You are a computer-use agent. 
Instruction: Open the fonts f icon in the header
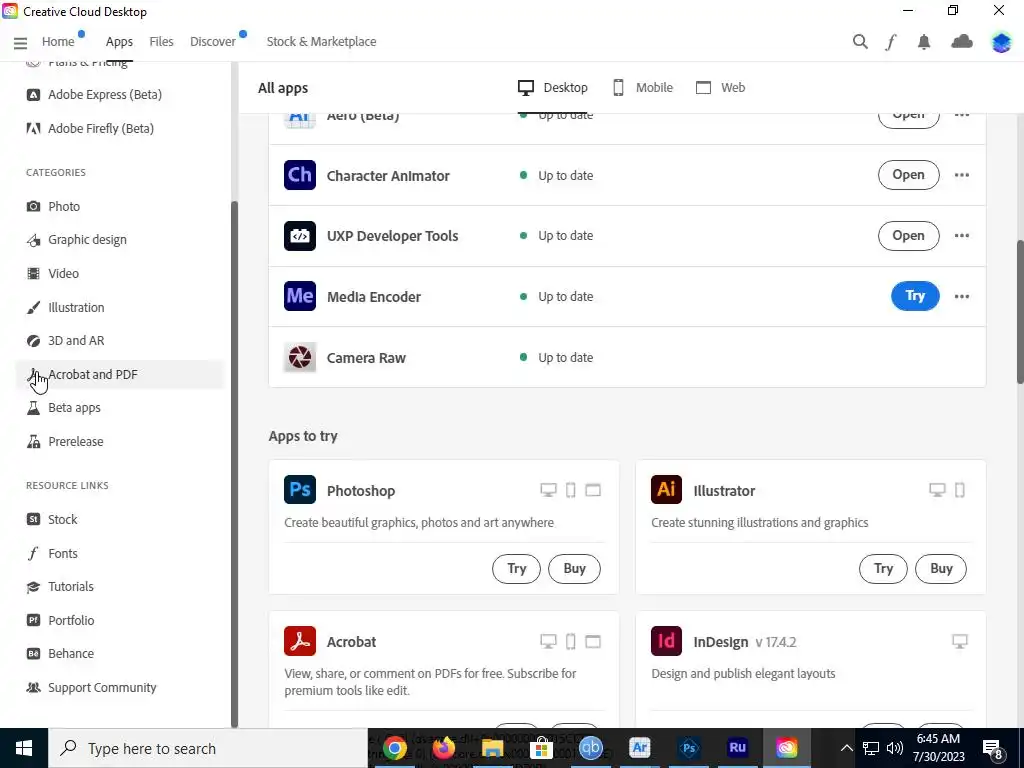(891, 42)
